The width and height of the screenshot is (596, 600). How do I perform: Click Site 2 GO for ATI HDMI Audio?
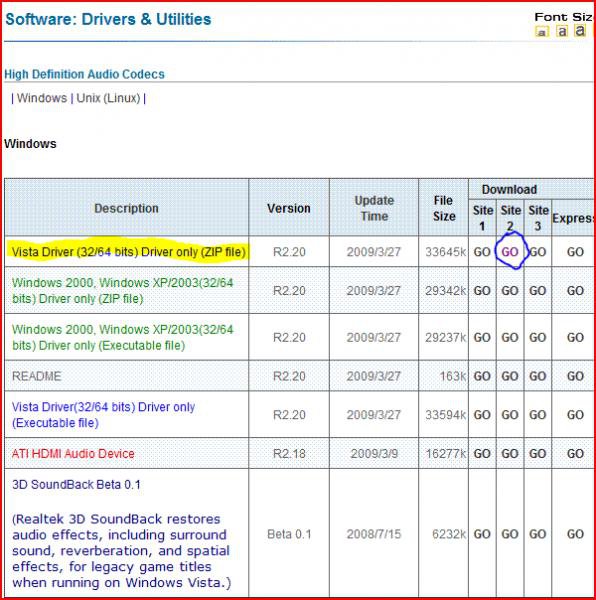point(510,454)
